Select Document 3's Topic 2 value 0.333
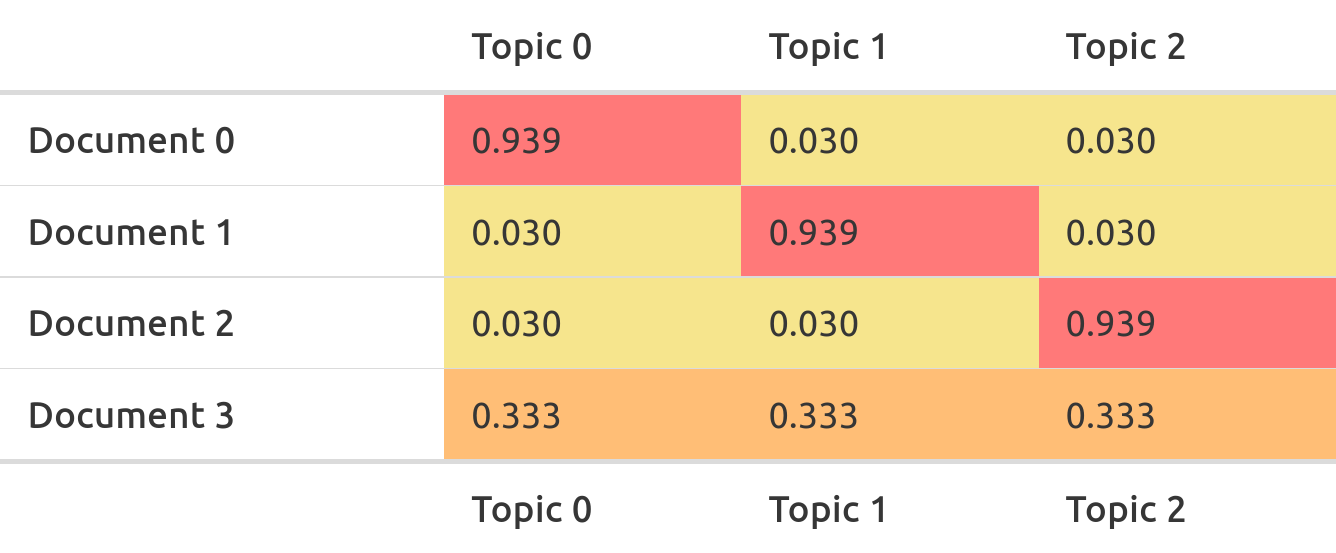The width and height of the screenshot is (1336, 553). (x=1110, y=415)
